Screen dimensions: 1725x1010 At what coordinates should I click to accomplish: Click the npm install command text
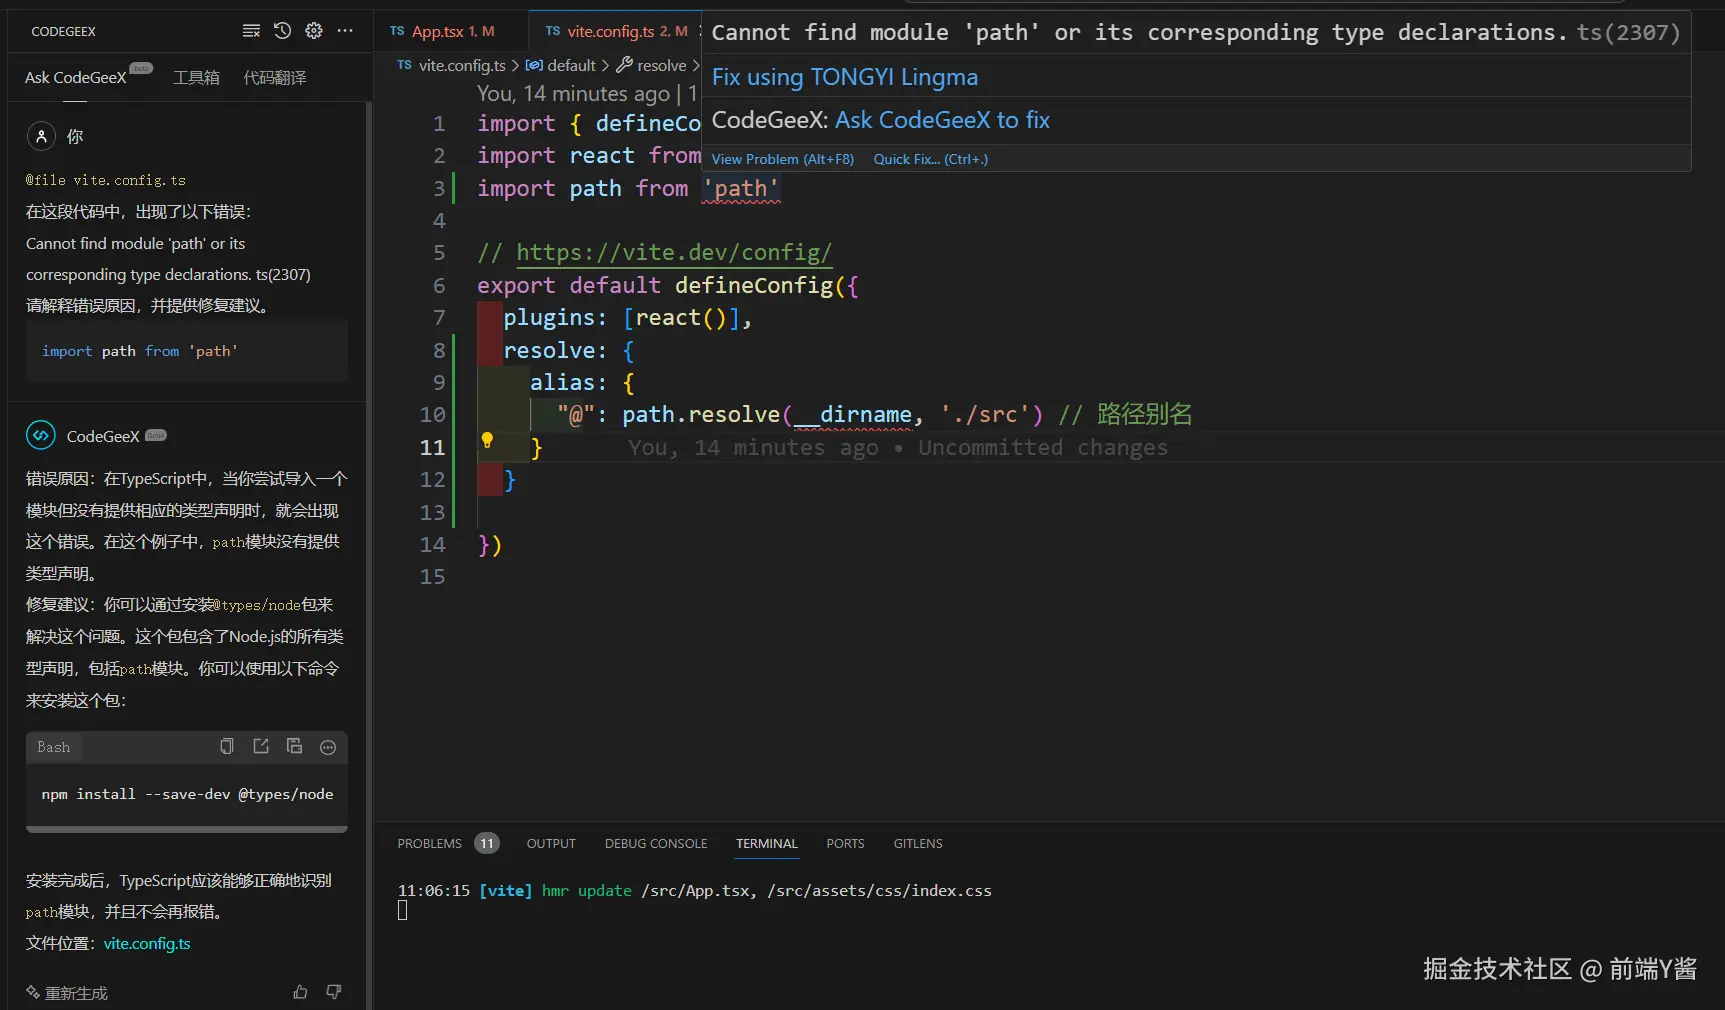[x=187, y=794]
